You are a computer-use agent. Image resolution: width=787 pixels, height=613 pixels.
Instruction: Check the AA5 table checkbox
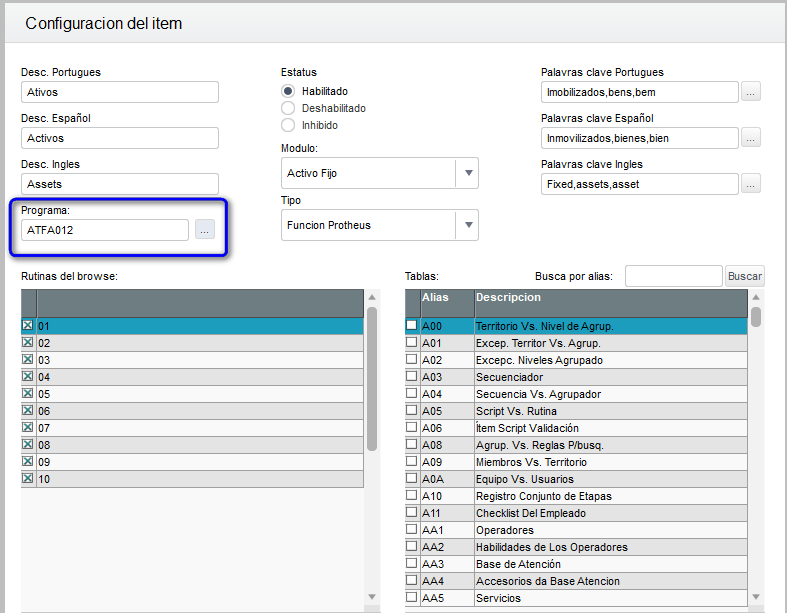tap(412, 597)
